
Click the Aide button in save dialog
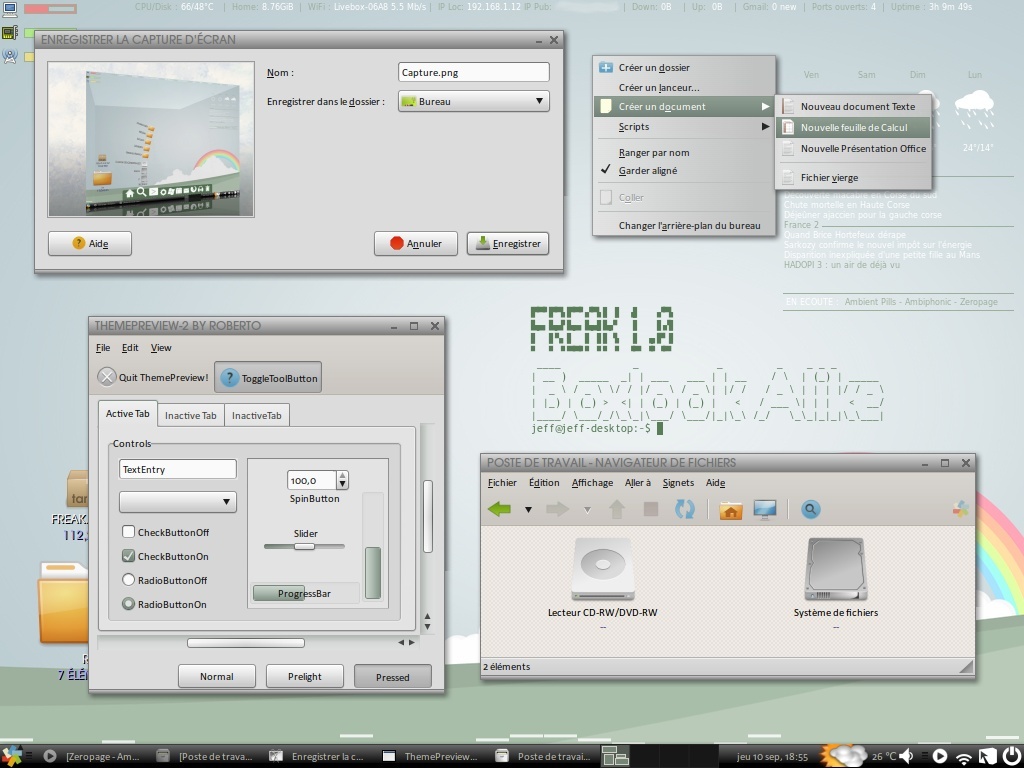click(90, 243)
